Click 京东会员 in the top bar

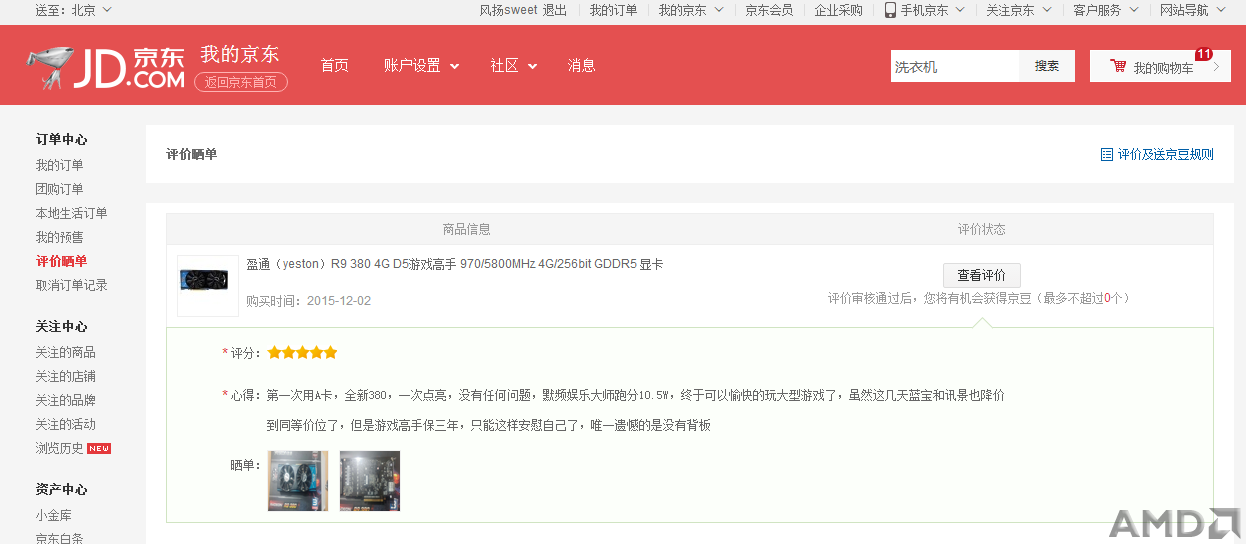click(x=769, y=10)
